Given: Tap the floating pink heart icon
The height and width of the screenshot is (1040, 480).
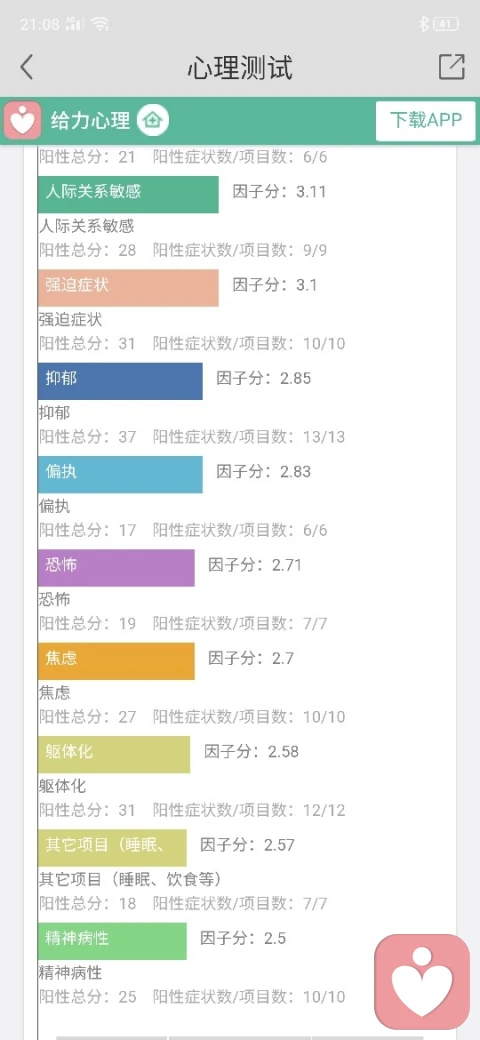Looking at the screenshot, I should point(422,982).
